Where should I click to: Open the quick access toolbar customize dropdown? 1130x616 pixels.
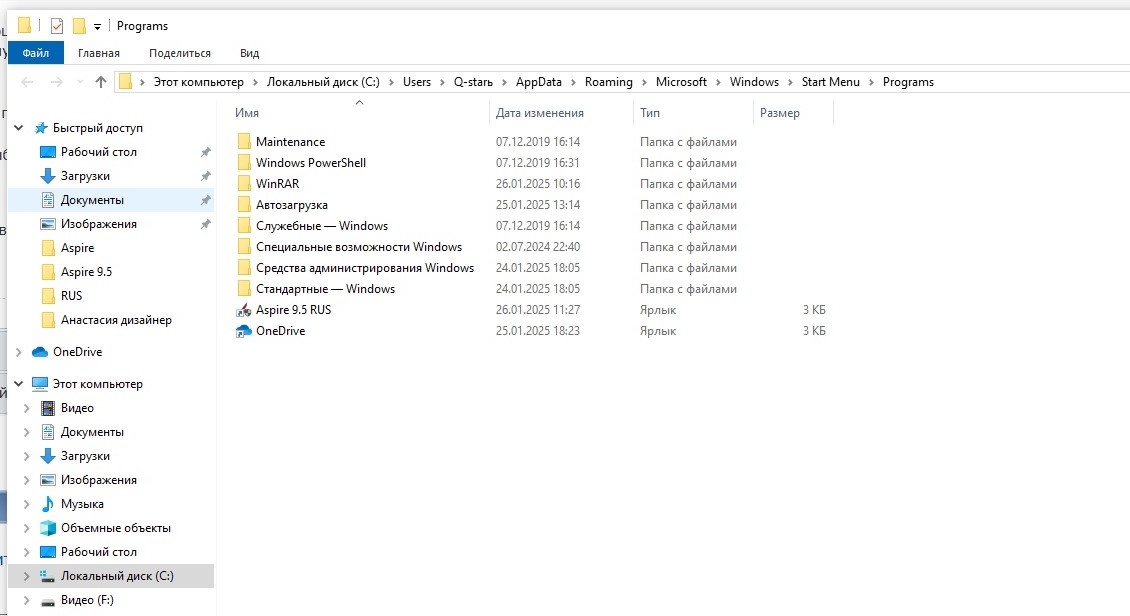pos(97,27)
